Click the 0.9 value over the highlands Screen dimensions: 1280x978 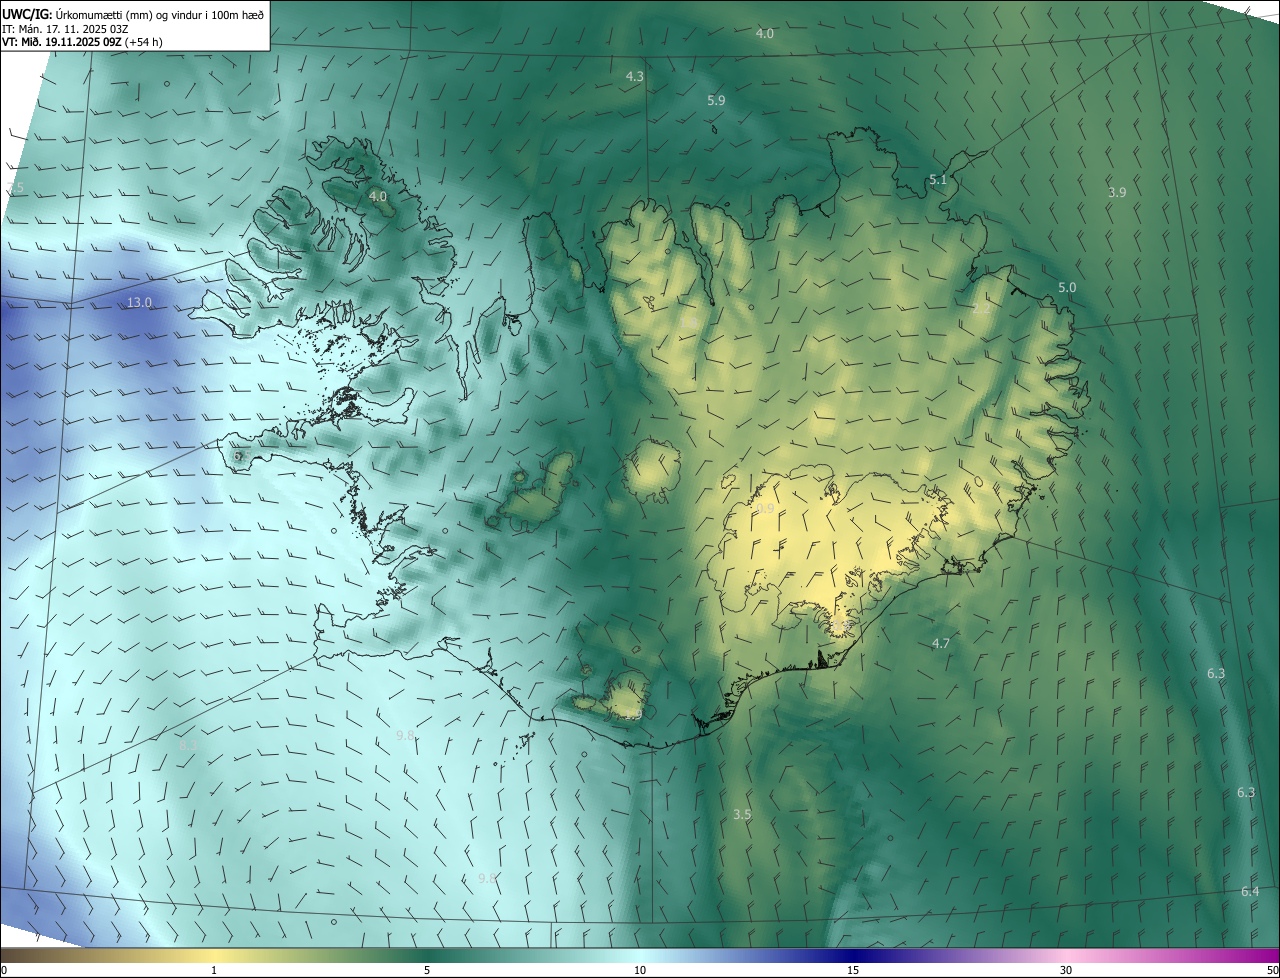[765, 509]
